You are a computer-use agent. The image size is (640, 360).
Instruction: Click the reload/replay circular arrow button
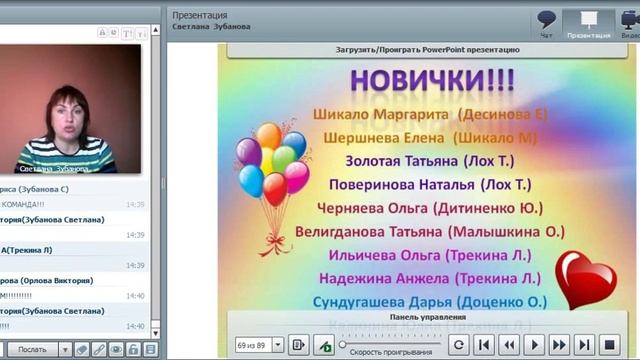click(x=458, y=345)
